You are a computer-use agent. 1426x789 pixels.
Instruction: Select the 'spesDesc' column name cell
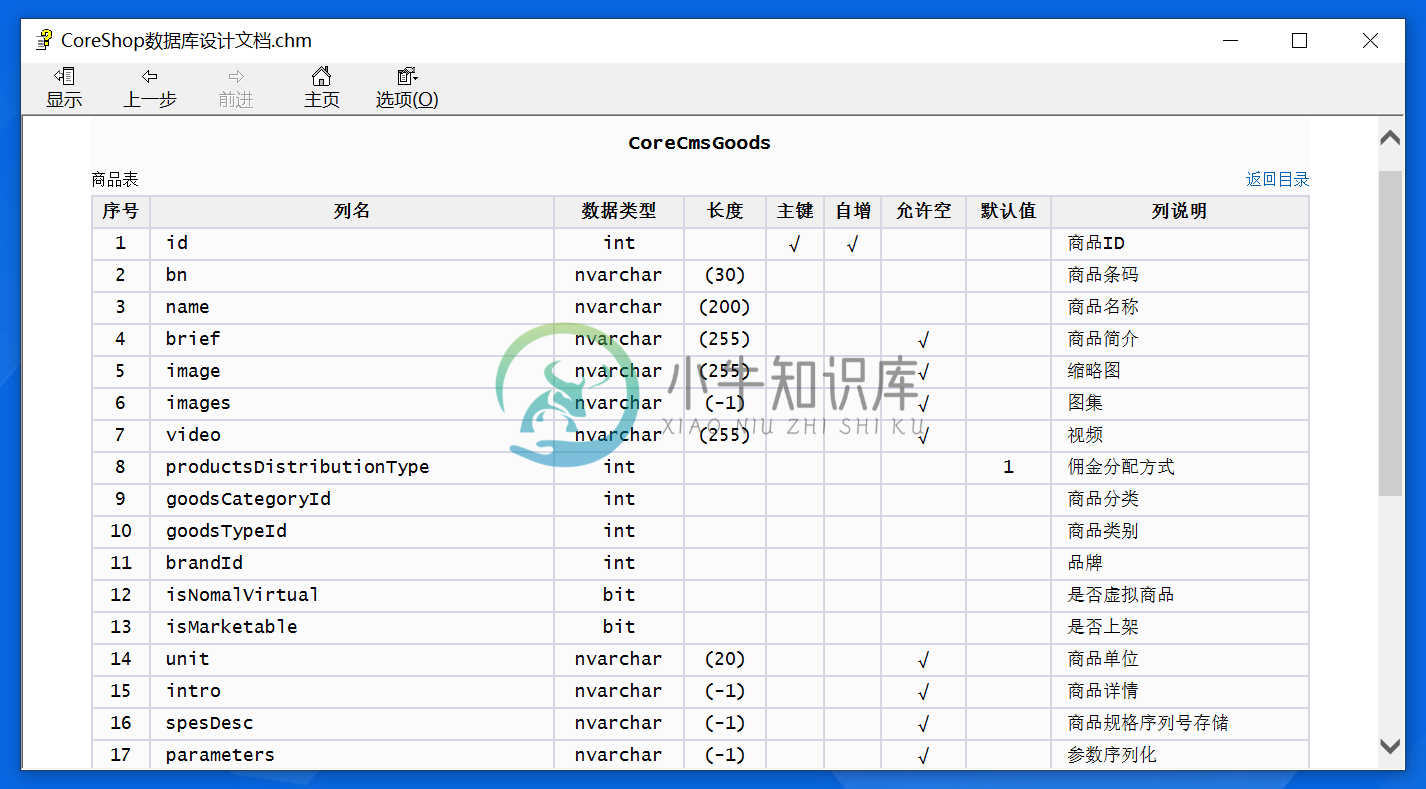(352, 723)
